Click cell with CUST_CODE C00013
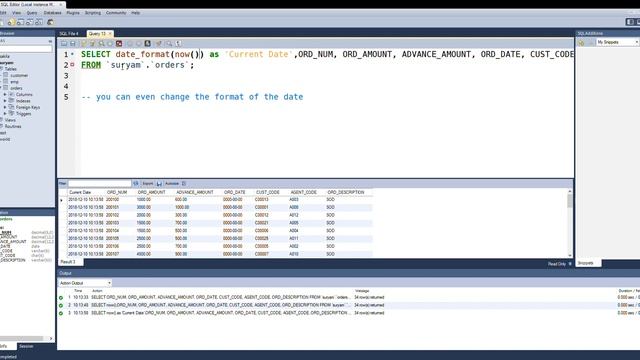The image size is (640, 360). (x=262, y=200)
